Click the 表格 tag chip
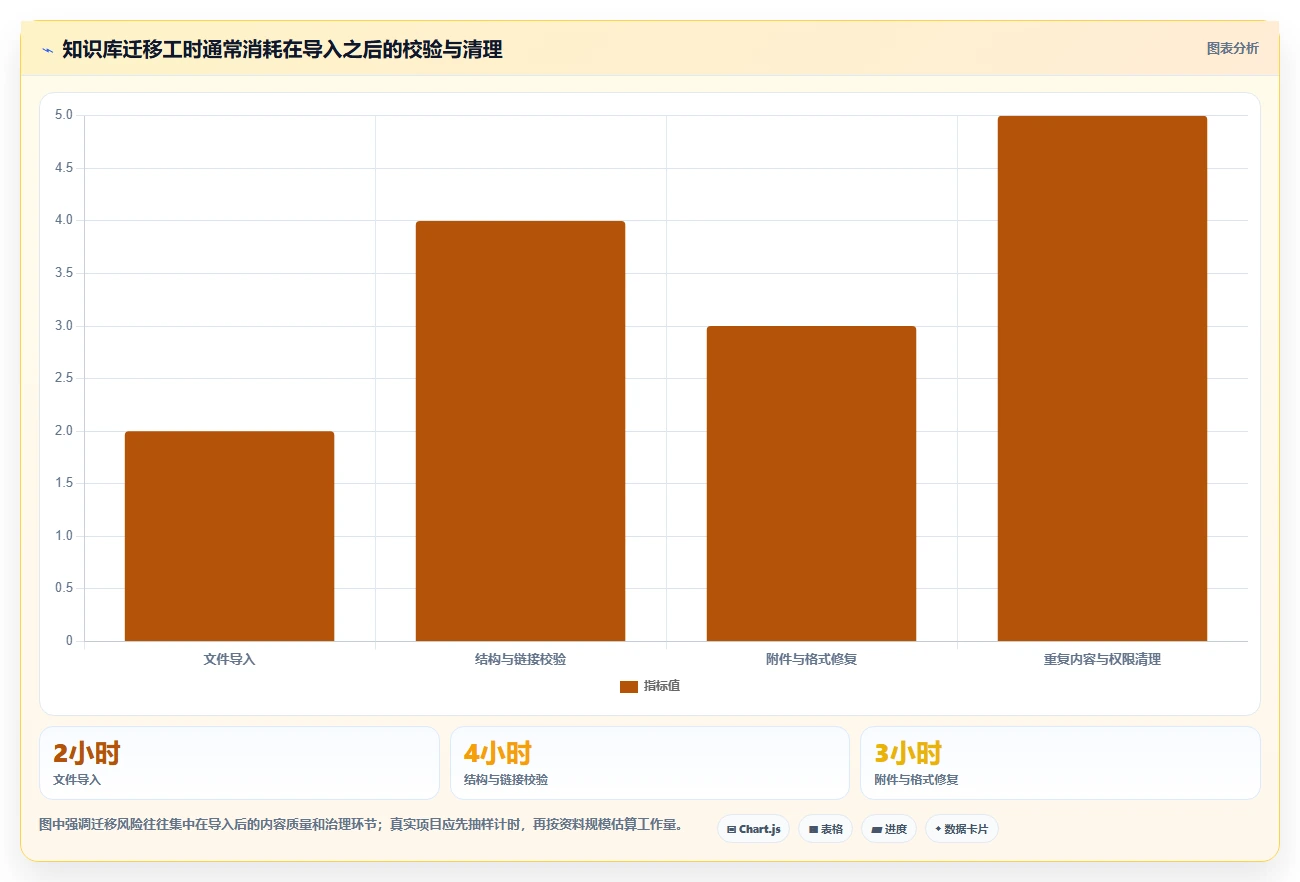 pos(825,829)
